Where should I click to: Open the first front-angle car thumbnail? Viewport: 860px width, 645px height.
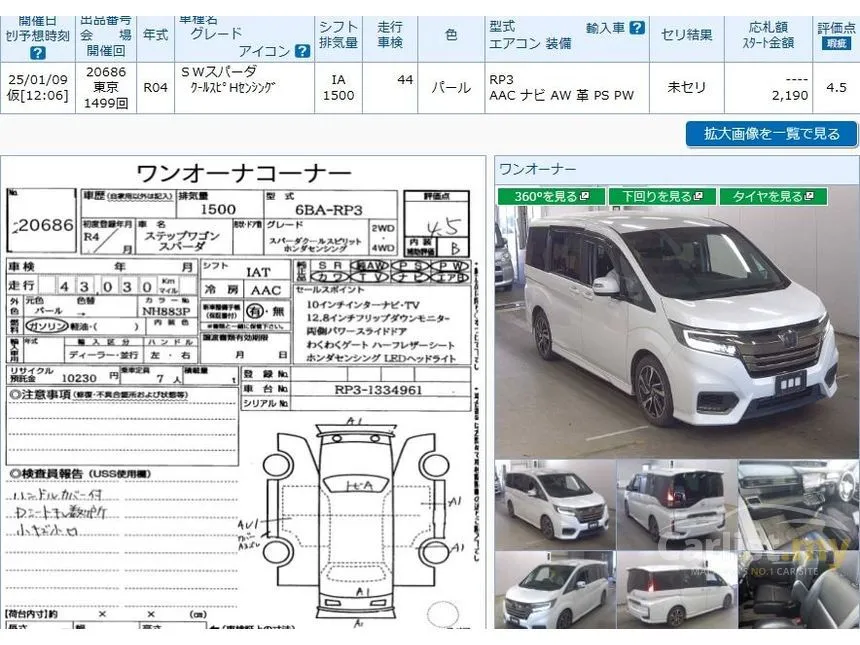[555, 505]
